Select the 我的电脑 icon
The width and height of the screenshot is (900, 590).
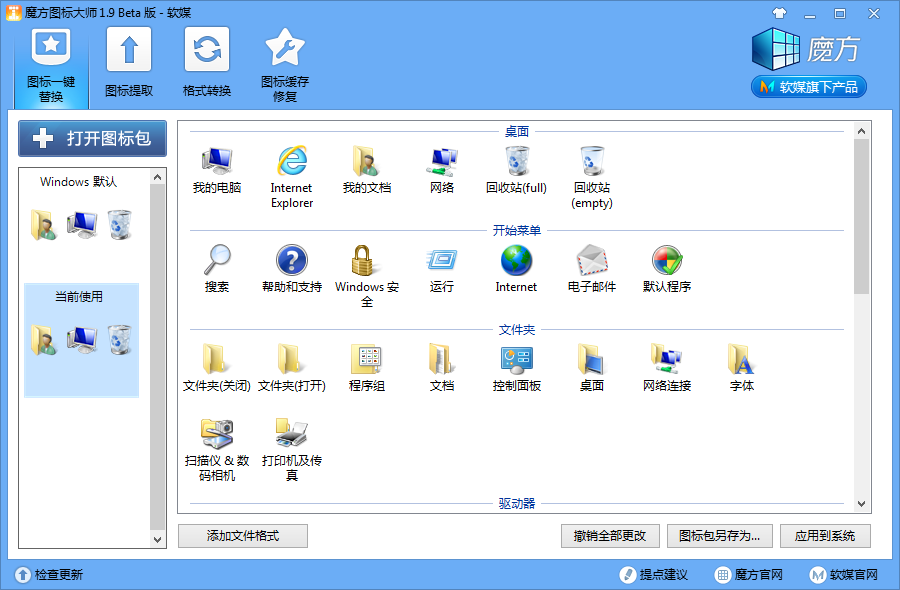point(217,170)
